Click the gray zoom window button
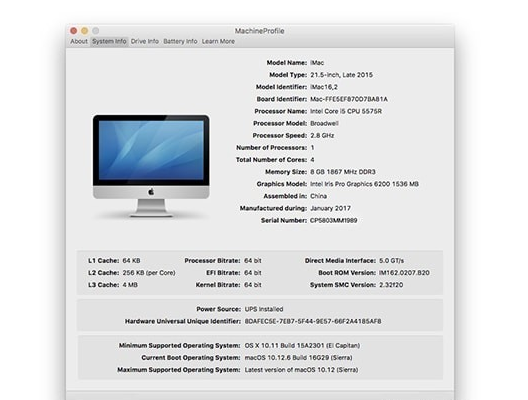The height and width of the screenshot is (400, 528). click(96, 31)
